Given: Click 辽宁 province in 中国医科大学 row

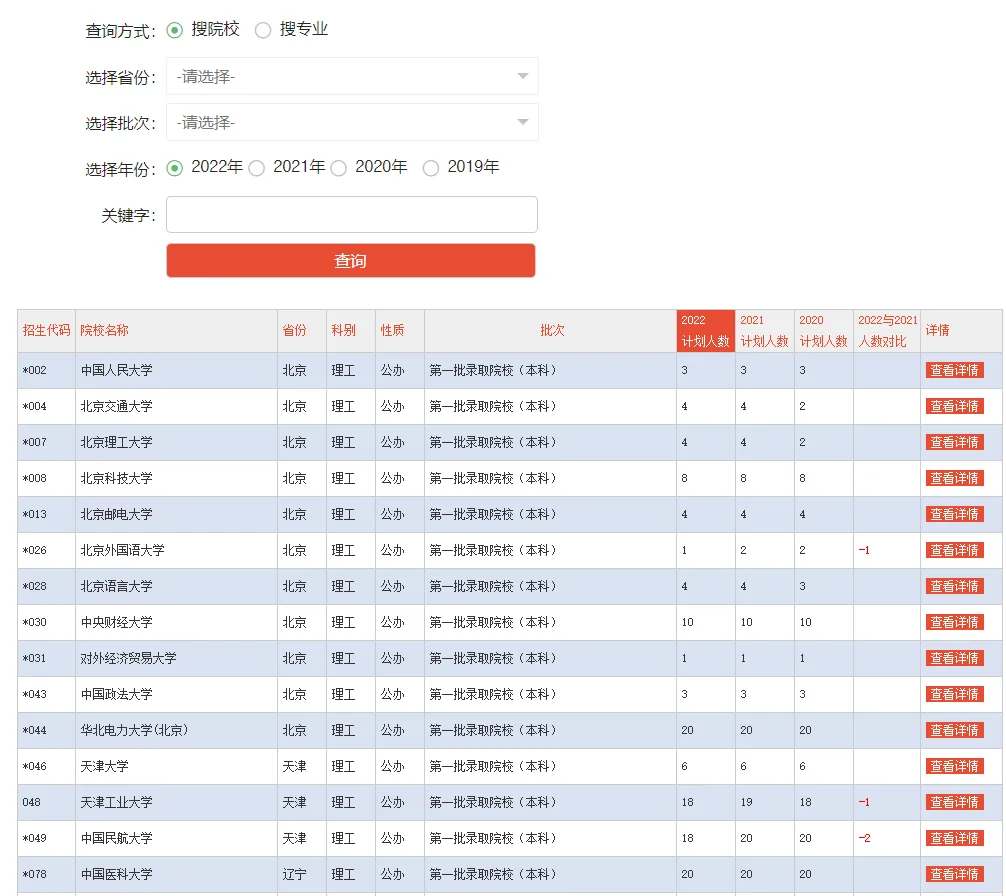Looking at the screenshot, I should tap(294, 874).
